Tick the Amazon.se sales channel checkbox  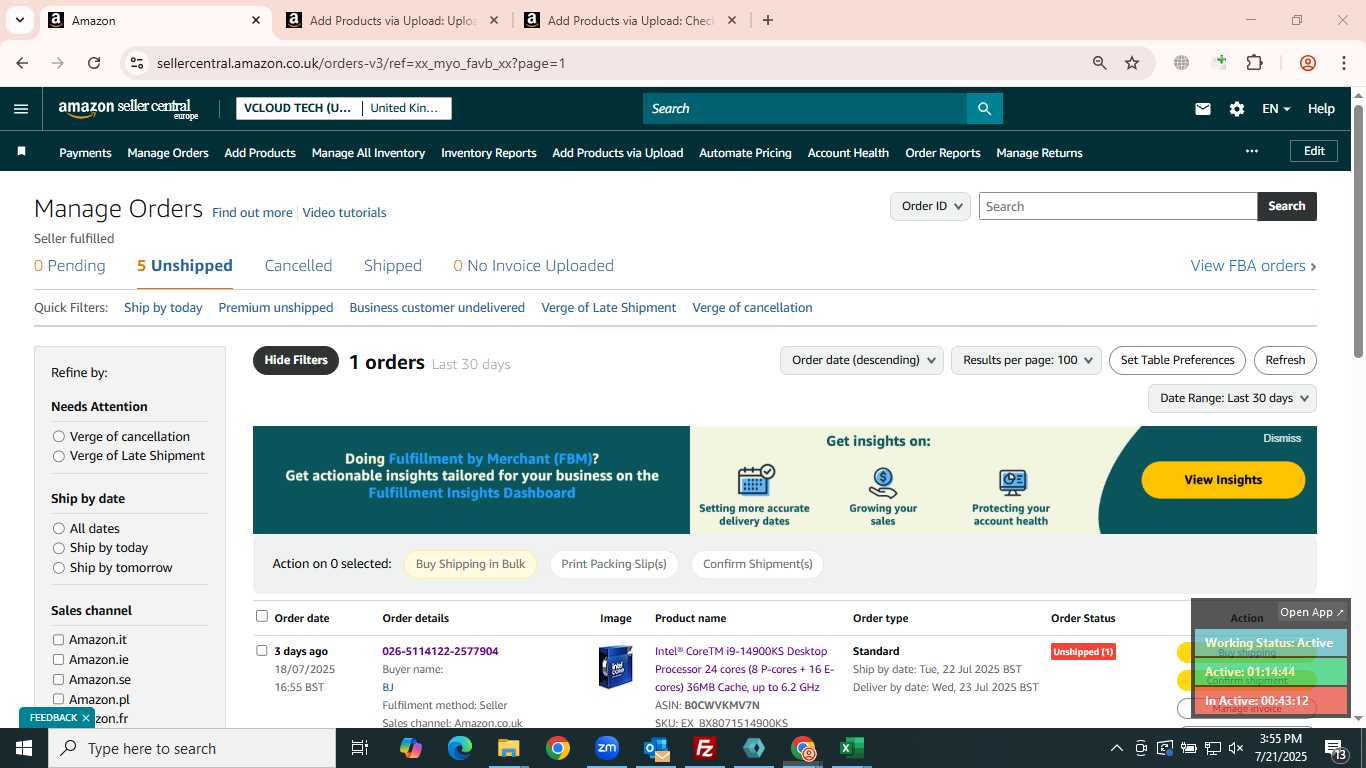pyautogui.click(x=58, y=680)
